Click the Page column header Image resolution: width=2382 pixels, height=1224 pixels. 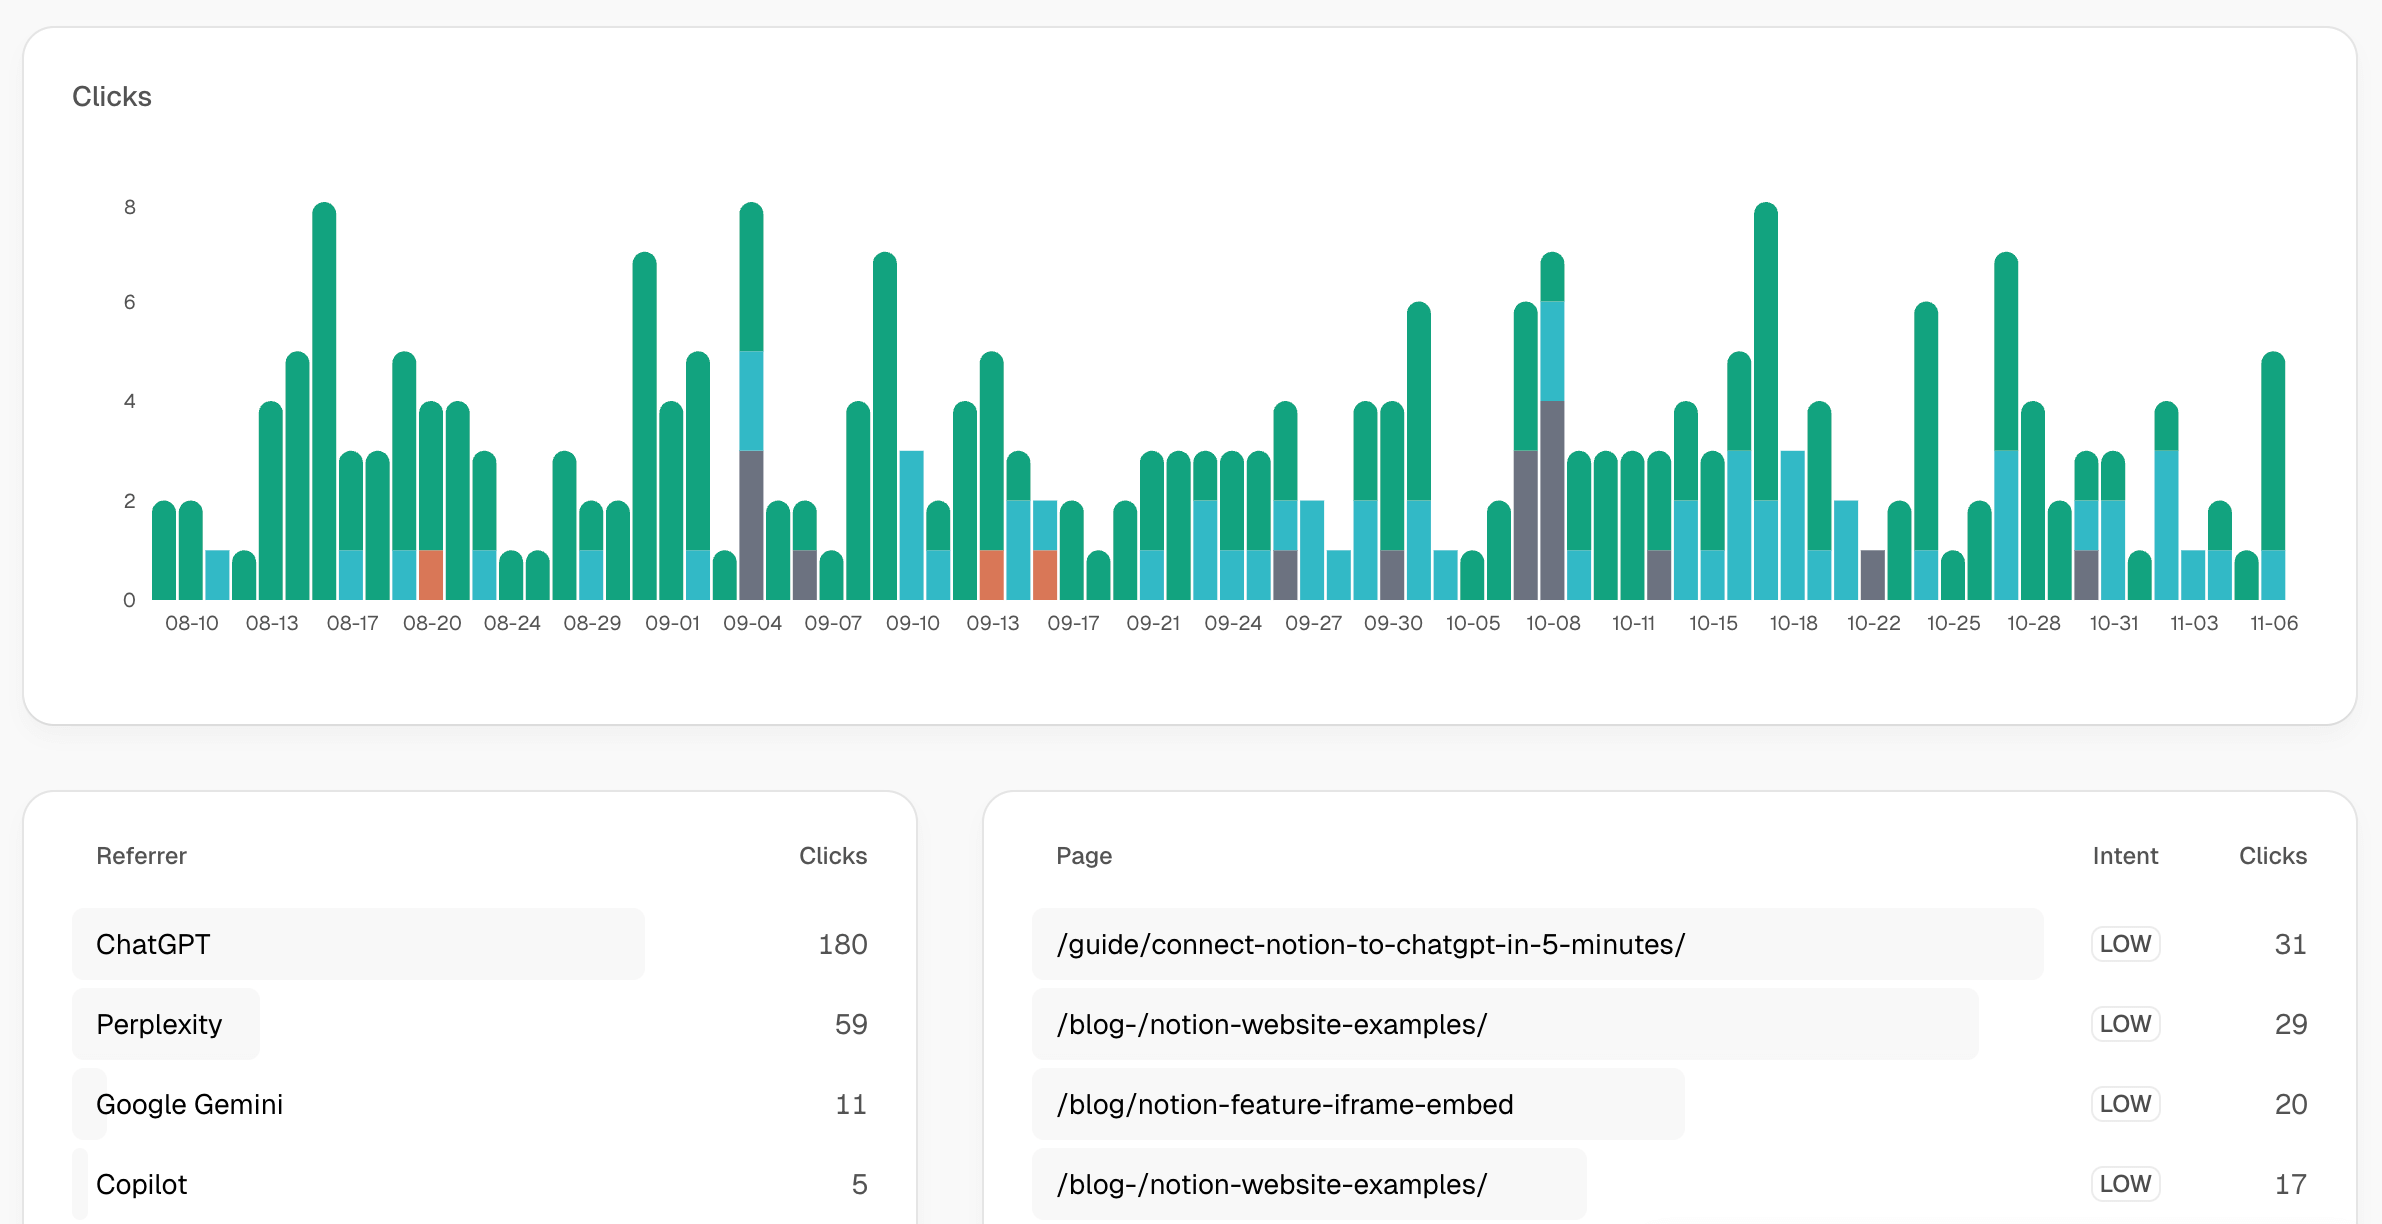tap(1084, 856)
